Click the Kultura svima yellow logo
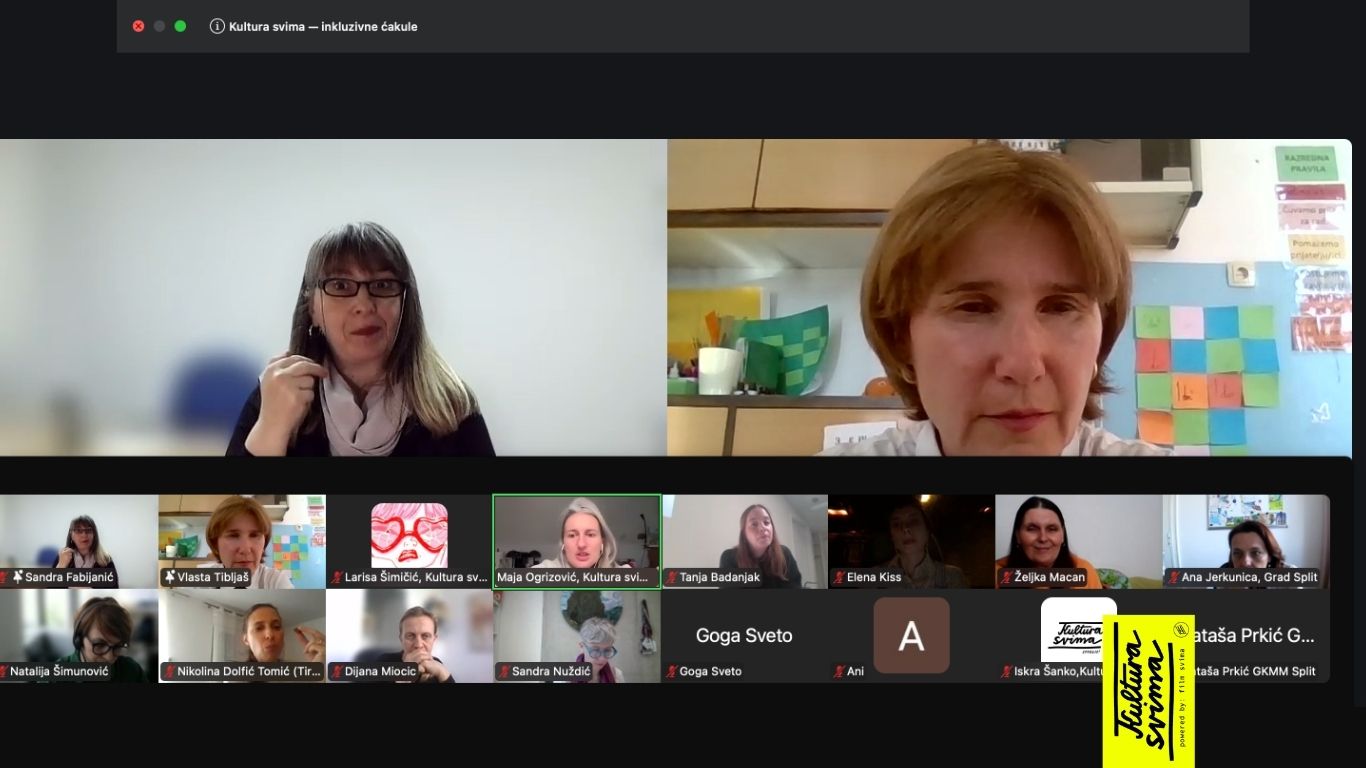 1148,690
